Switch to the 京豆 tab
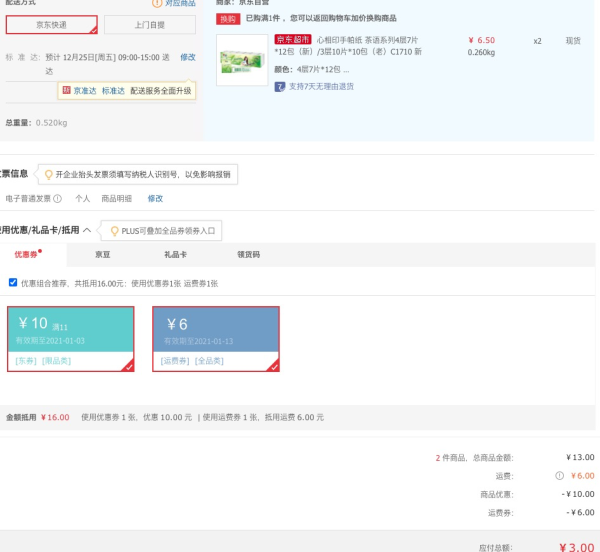The width and height of the screenshot is (600, 552). (x=103, y=254)
